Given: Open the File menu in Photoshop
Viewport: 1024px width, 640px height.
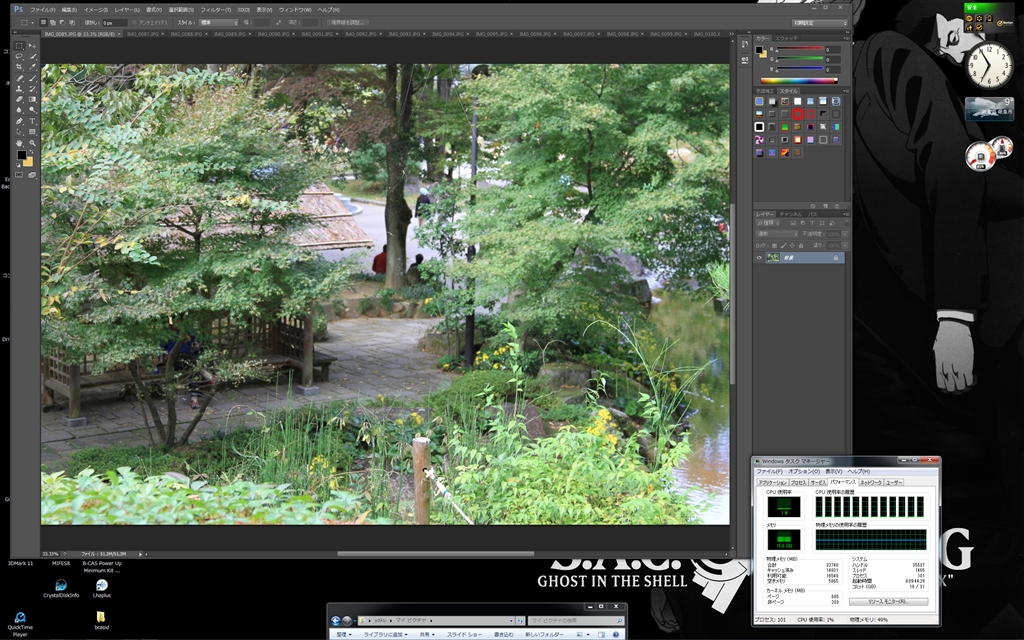Looking at the screenshot, I should (x=43, y=10).
